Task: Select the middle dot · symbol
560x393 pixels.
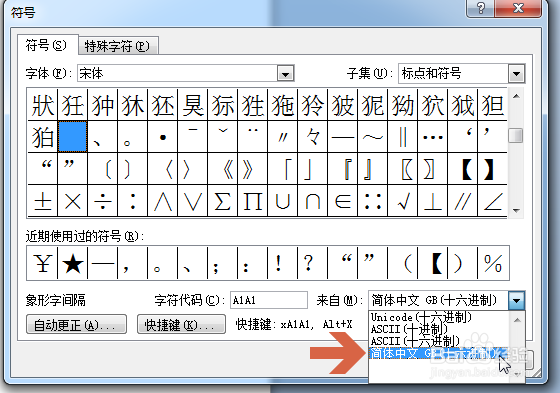Action: tap(162, 136)
